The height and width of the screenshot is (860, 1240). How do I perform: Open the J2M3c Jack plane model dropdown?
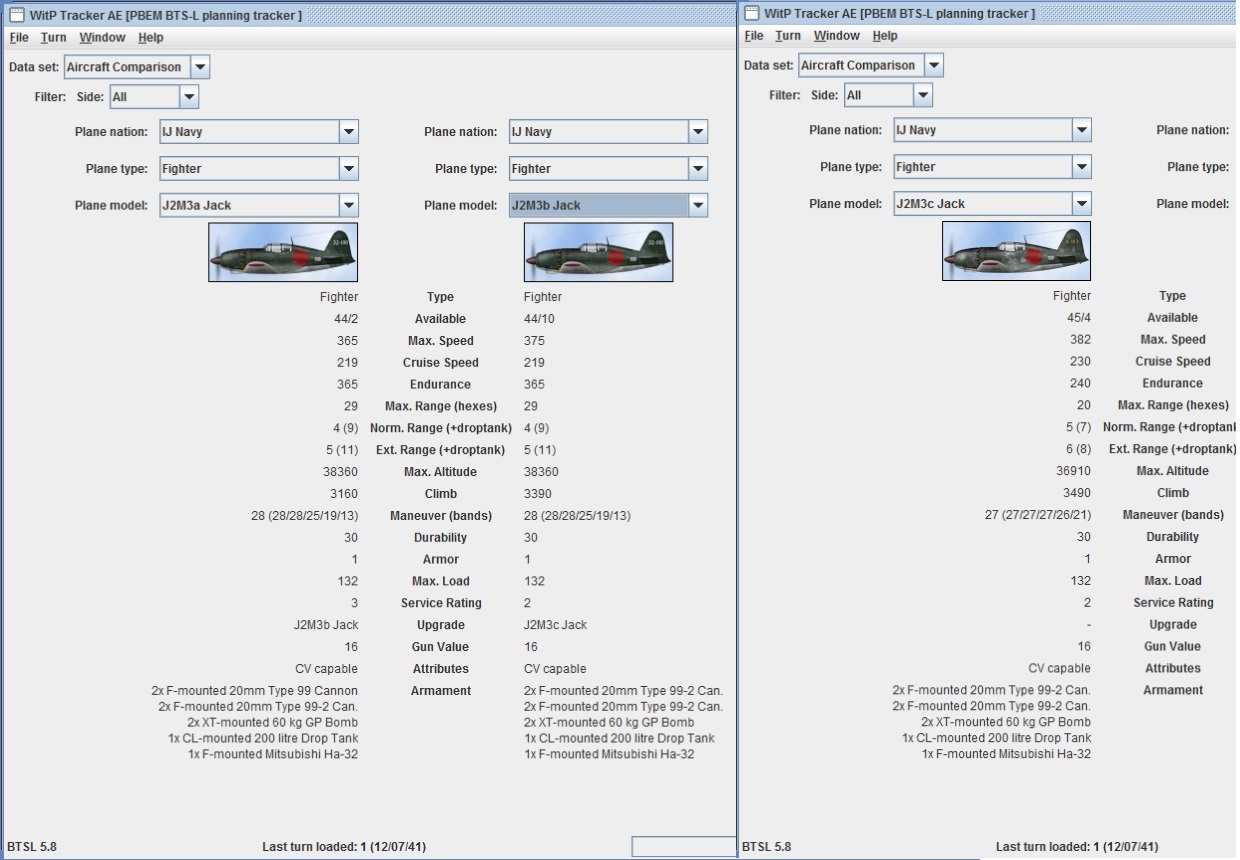(1081, 203)
